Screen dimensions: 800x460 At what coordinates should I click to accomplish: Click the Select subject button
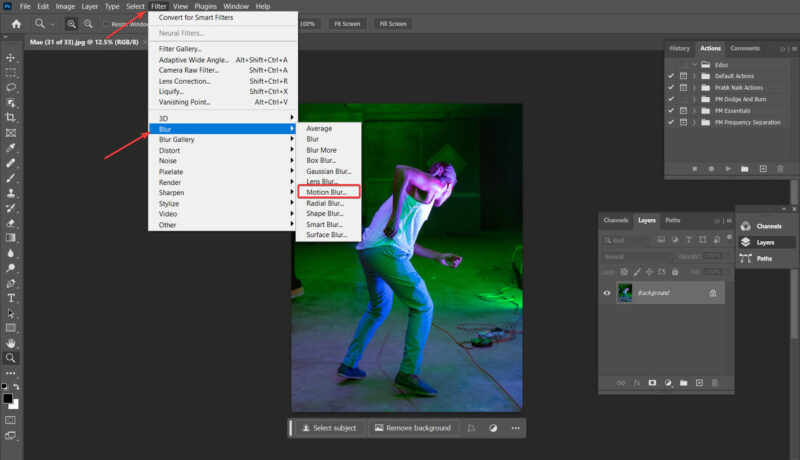pos(330,428)
